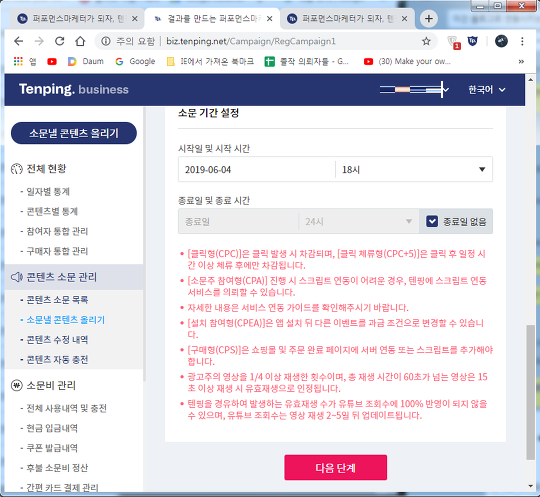Open the start time dropdown showing 18시
540x497 pixels.
pos(414,169)
